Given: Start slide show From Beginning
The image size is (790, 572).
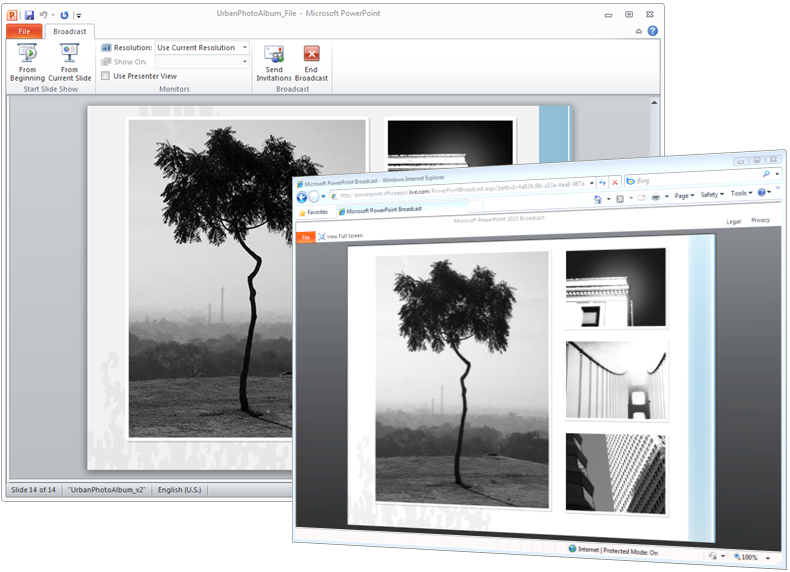Looking at the screenshot, I should (27, 62).
